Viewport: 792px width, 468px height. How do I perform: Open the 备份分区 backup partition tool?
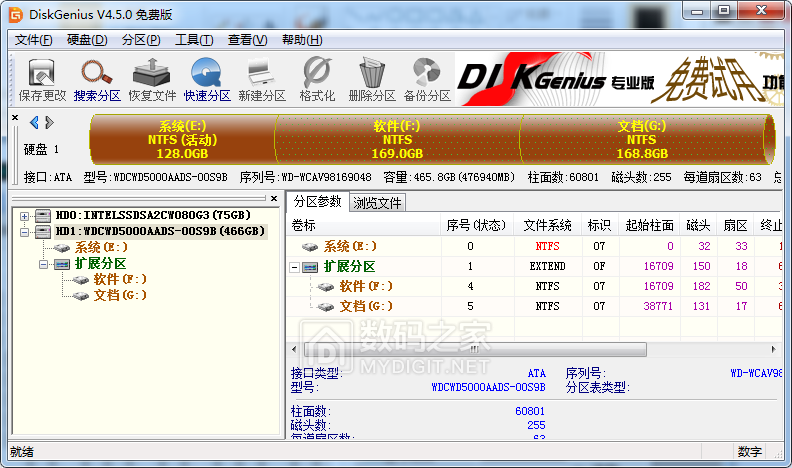[x=427, y=80]
